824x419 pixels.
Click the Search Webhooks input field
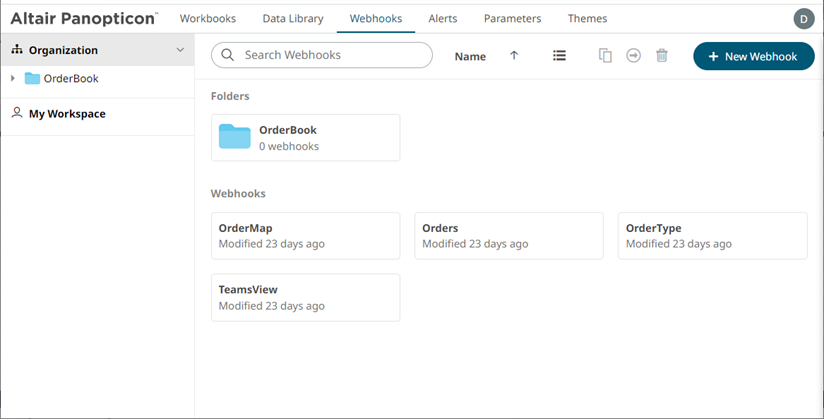click(332, 55)
